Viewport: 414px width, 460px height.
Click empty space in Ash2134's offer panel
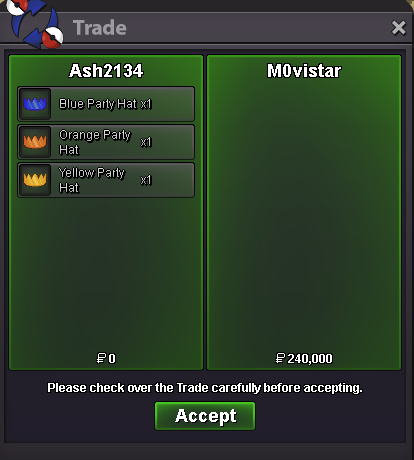coord(106,273)
